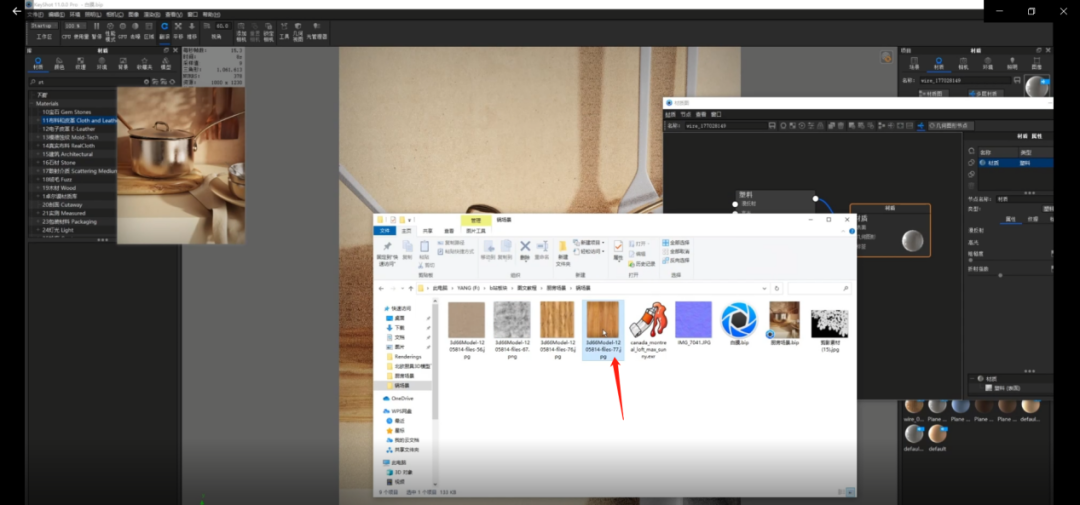This screenshot has height=505, width=1080.
Task: Switch to Favorites tab in Library panel
Action: coord(145,63)
